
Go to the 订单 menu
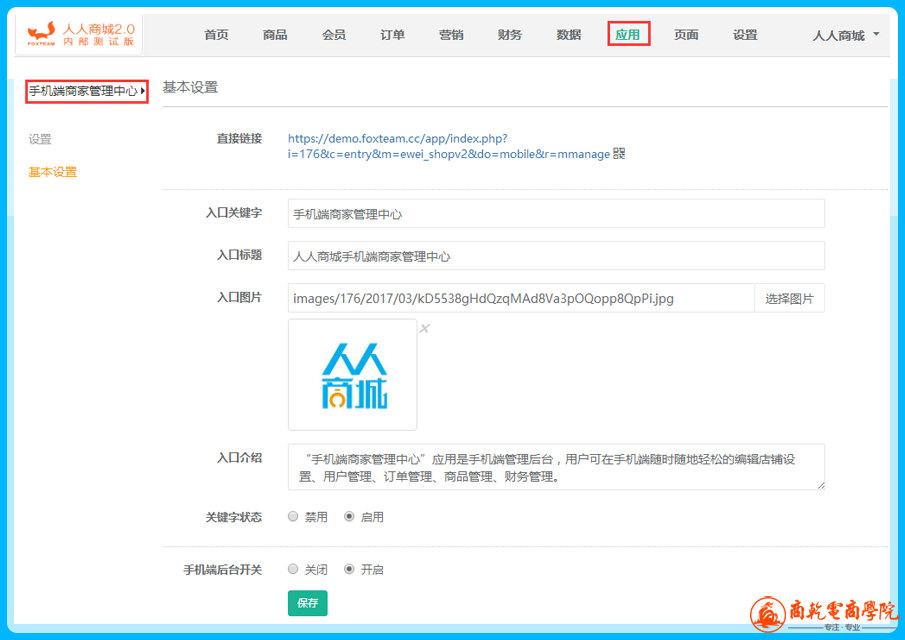[393, 35]
